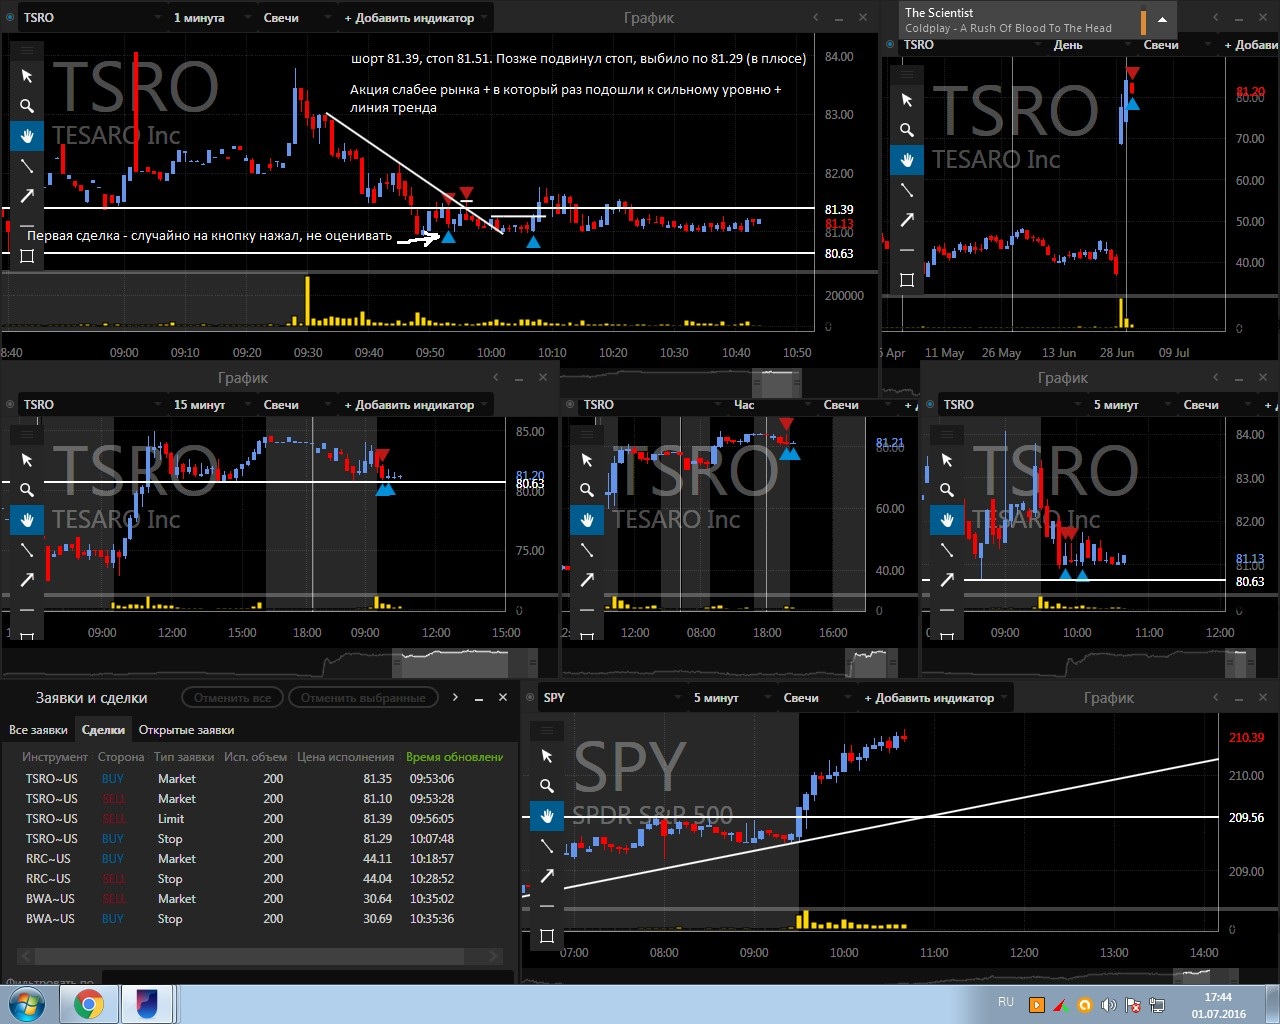The width and height of the screenshot is (1280, 1024).
Task: Select the cursor tool in TSRO 5-minute chart
Action: point(947,460)
